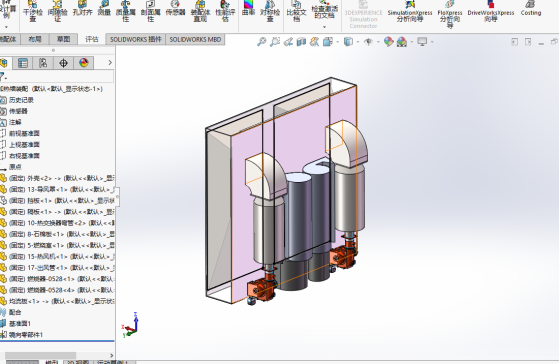Run 对称检查 symmetry check
559x364 pixels.
270,11
